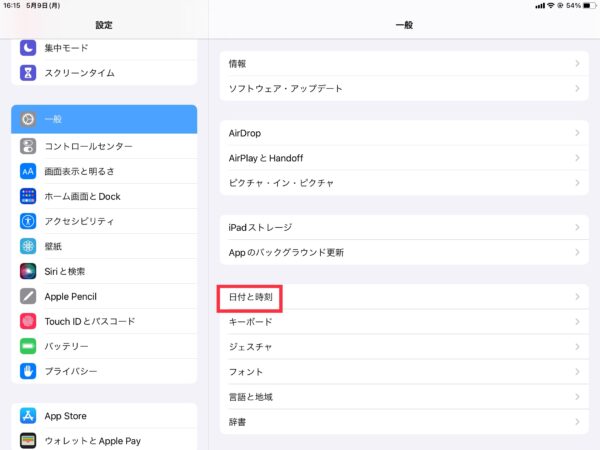Expand the 情報 row chevron

577,64
